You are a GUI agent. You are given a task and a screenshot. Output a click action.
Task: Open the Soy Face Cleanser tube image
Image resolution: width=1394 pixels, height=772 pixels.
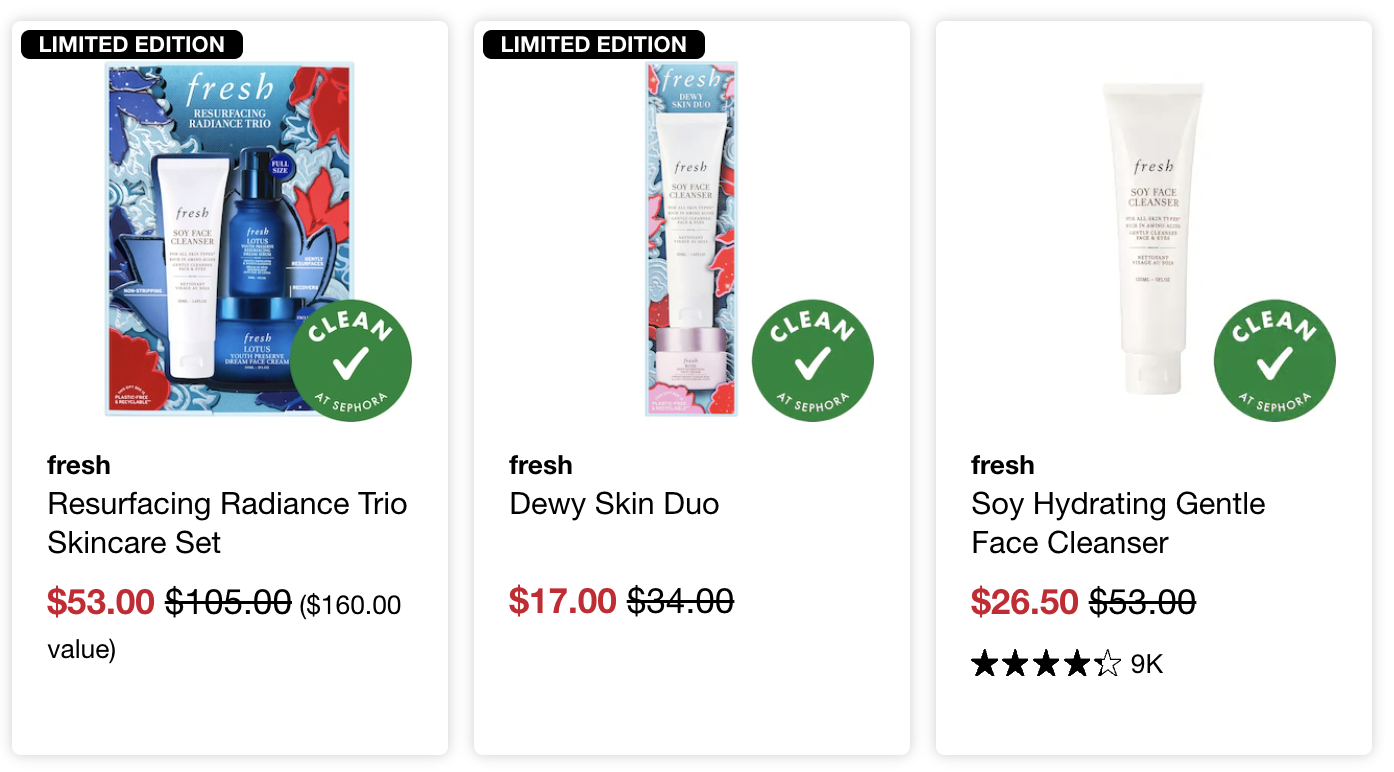click(1153, 239)
